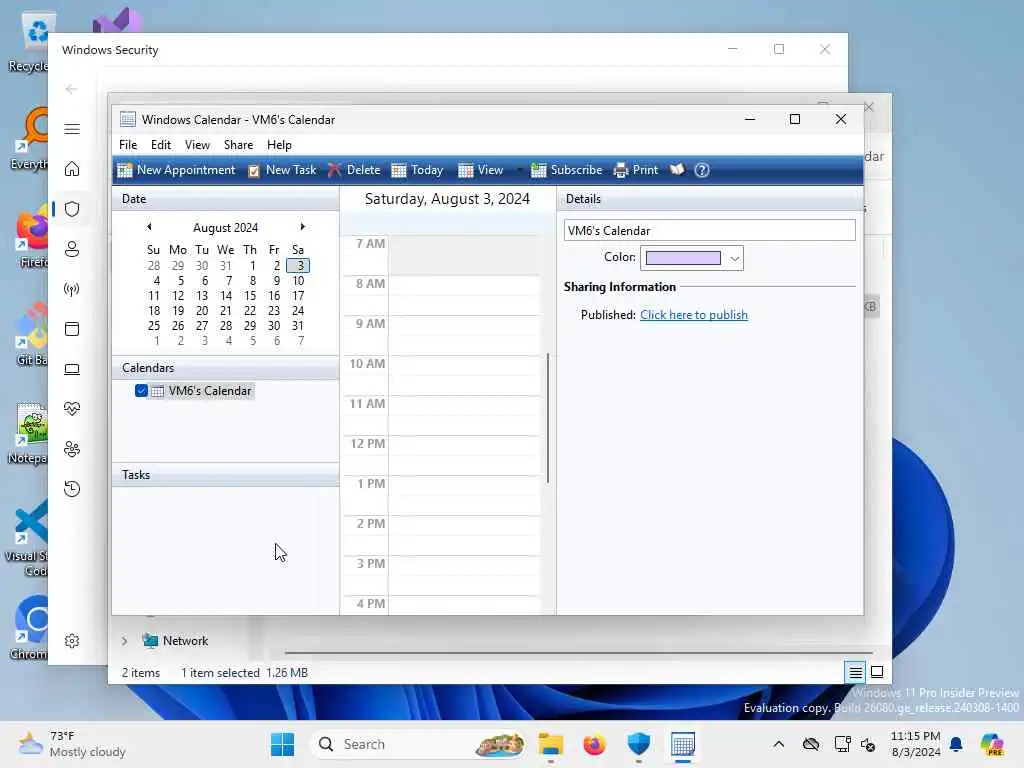Click the help question mark icon
Viewport: 1024px width, 768px height.
click(x=701, y=170)
